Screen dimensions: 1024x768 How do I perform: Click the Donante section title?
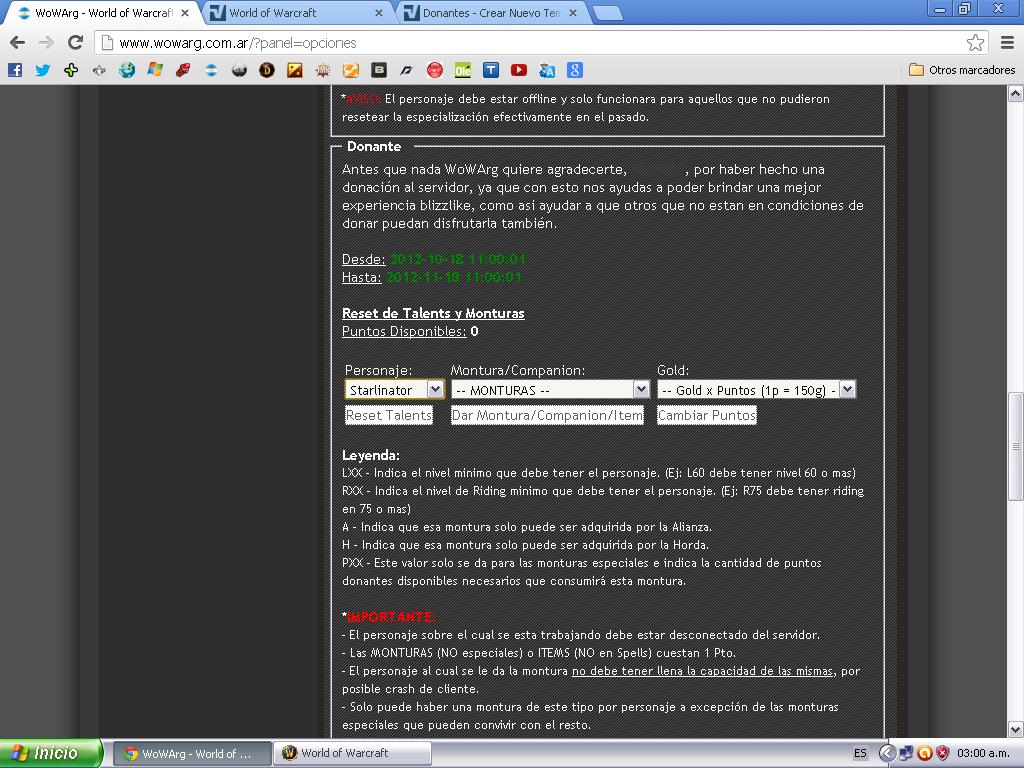[x=374, y=146]
